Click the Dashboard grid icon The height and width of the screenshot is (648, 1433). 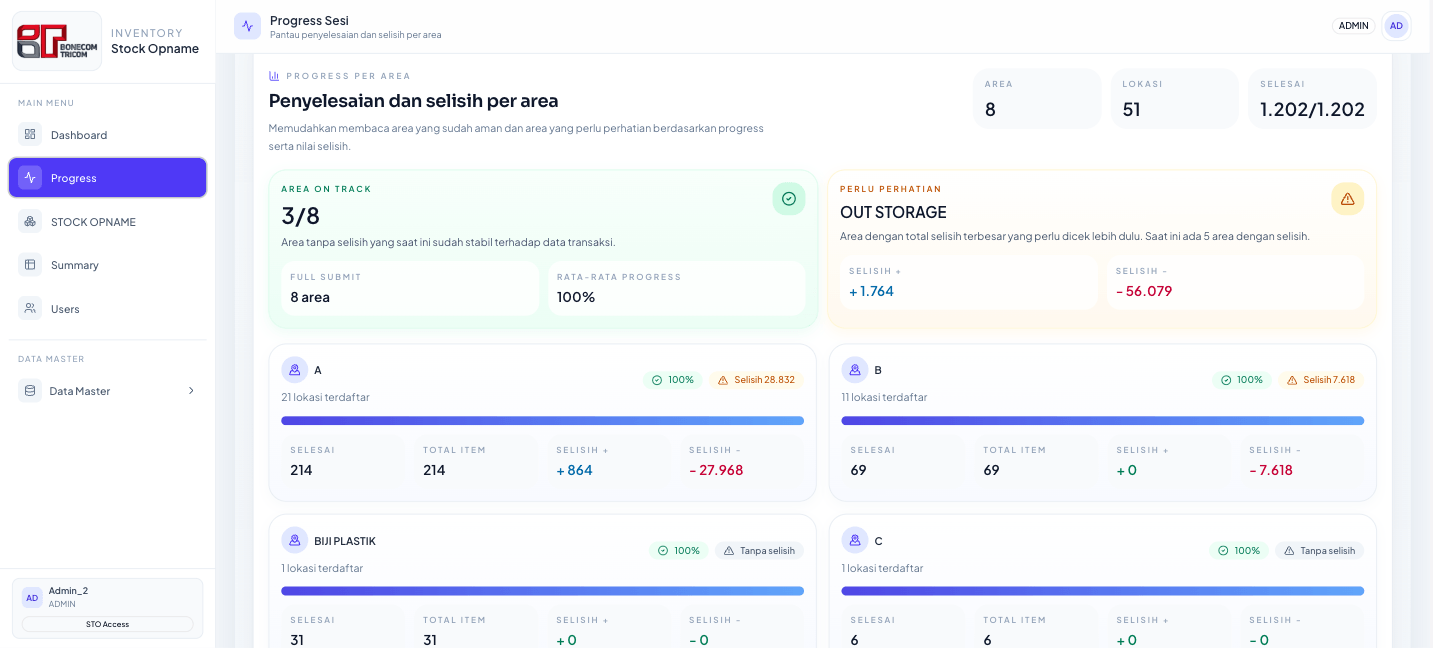(30, 134)
